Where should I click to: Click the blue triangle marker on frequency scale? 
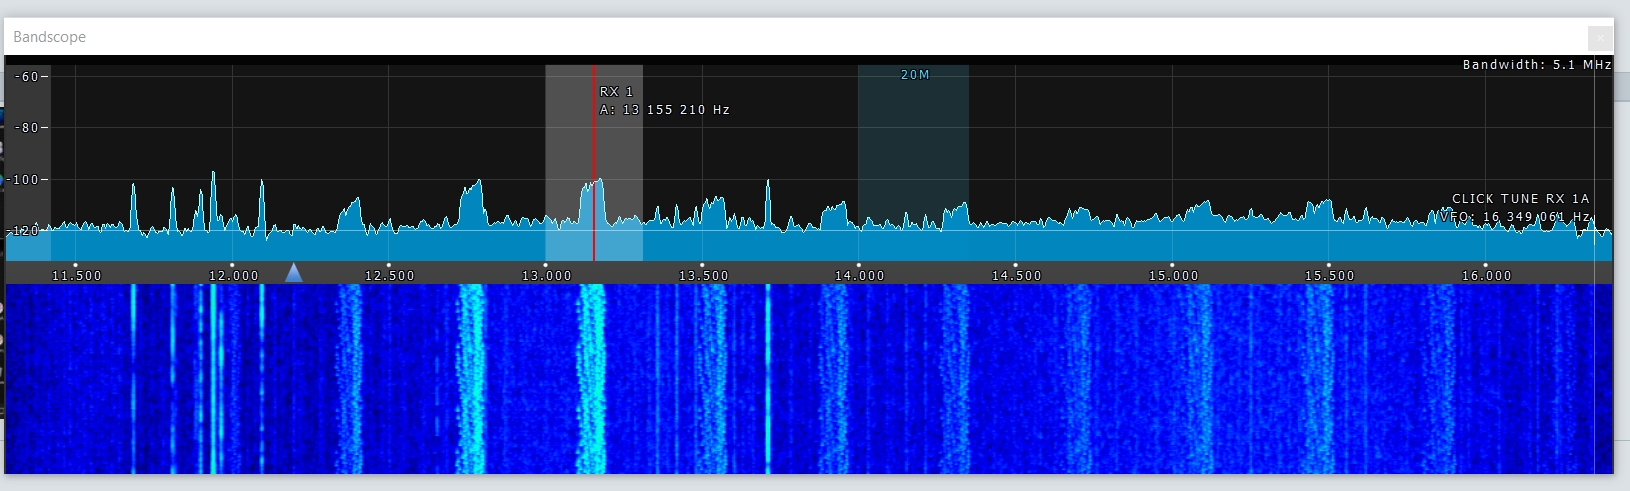coord(293,272)
